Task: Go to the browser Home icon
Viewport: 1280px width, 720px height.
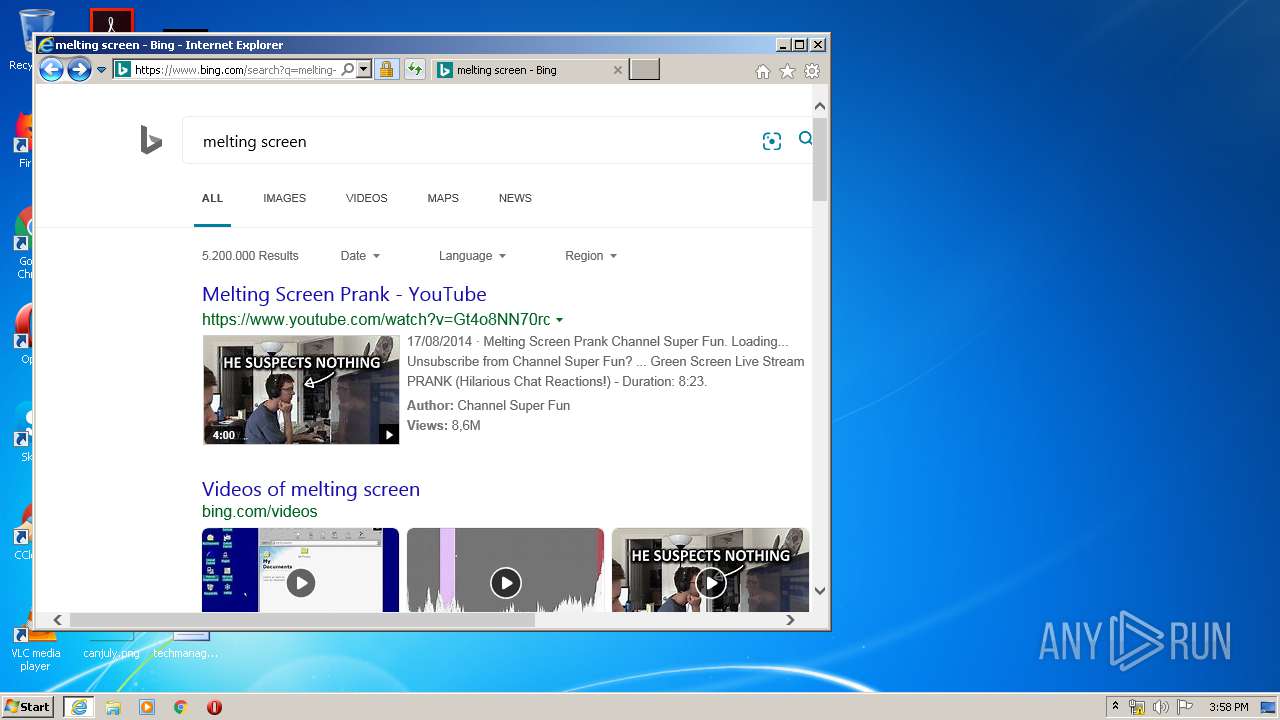Action: coord(763,71)
